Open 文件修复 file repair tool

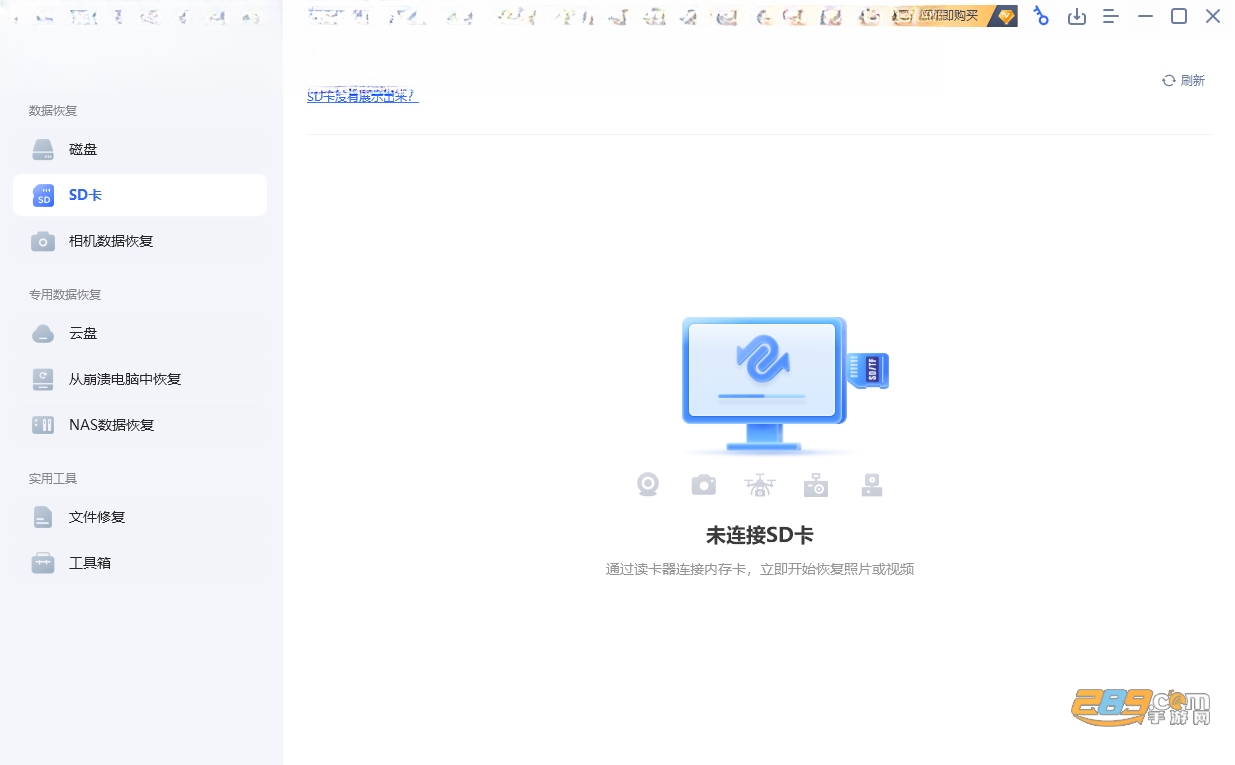point(140,517)
